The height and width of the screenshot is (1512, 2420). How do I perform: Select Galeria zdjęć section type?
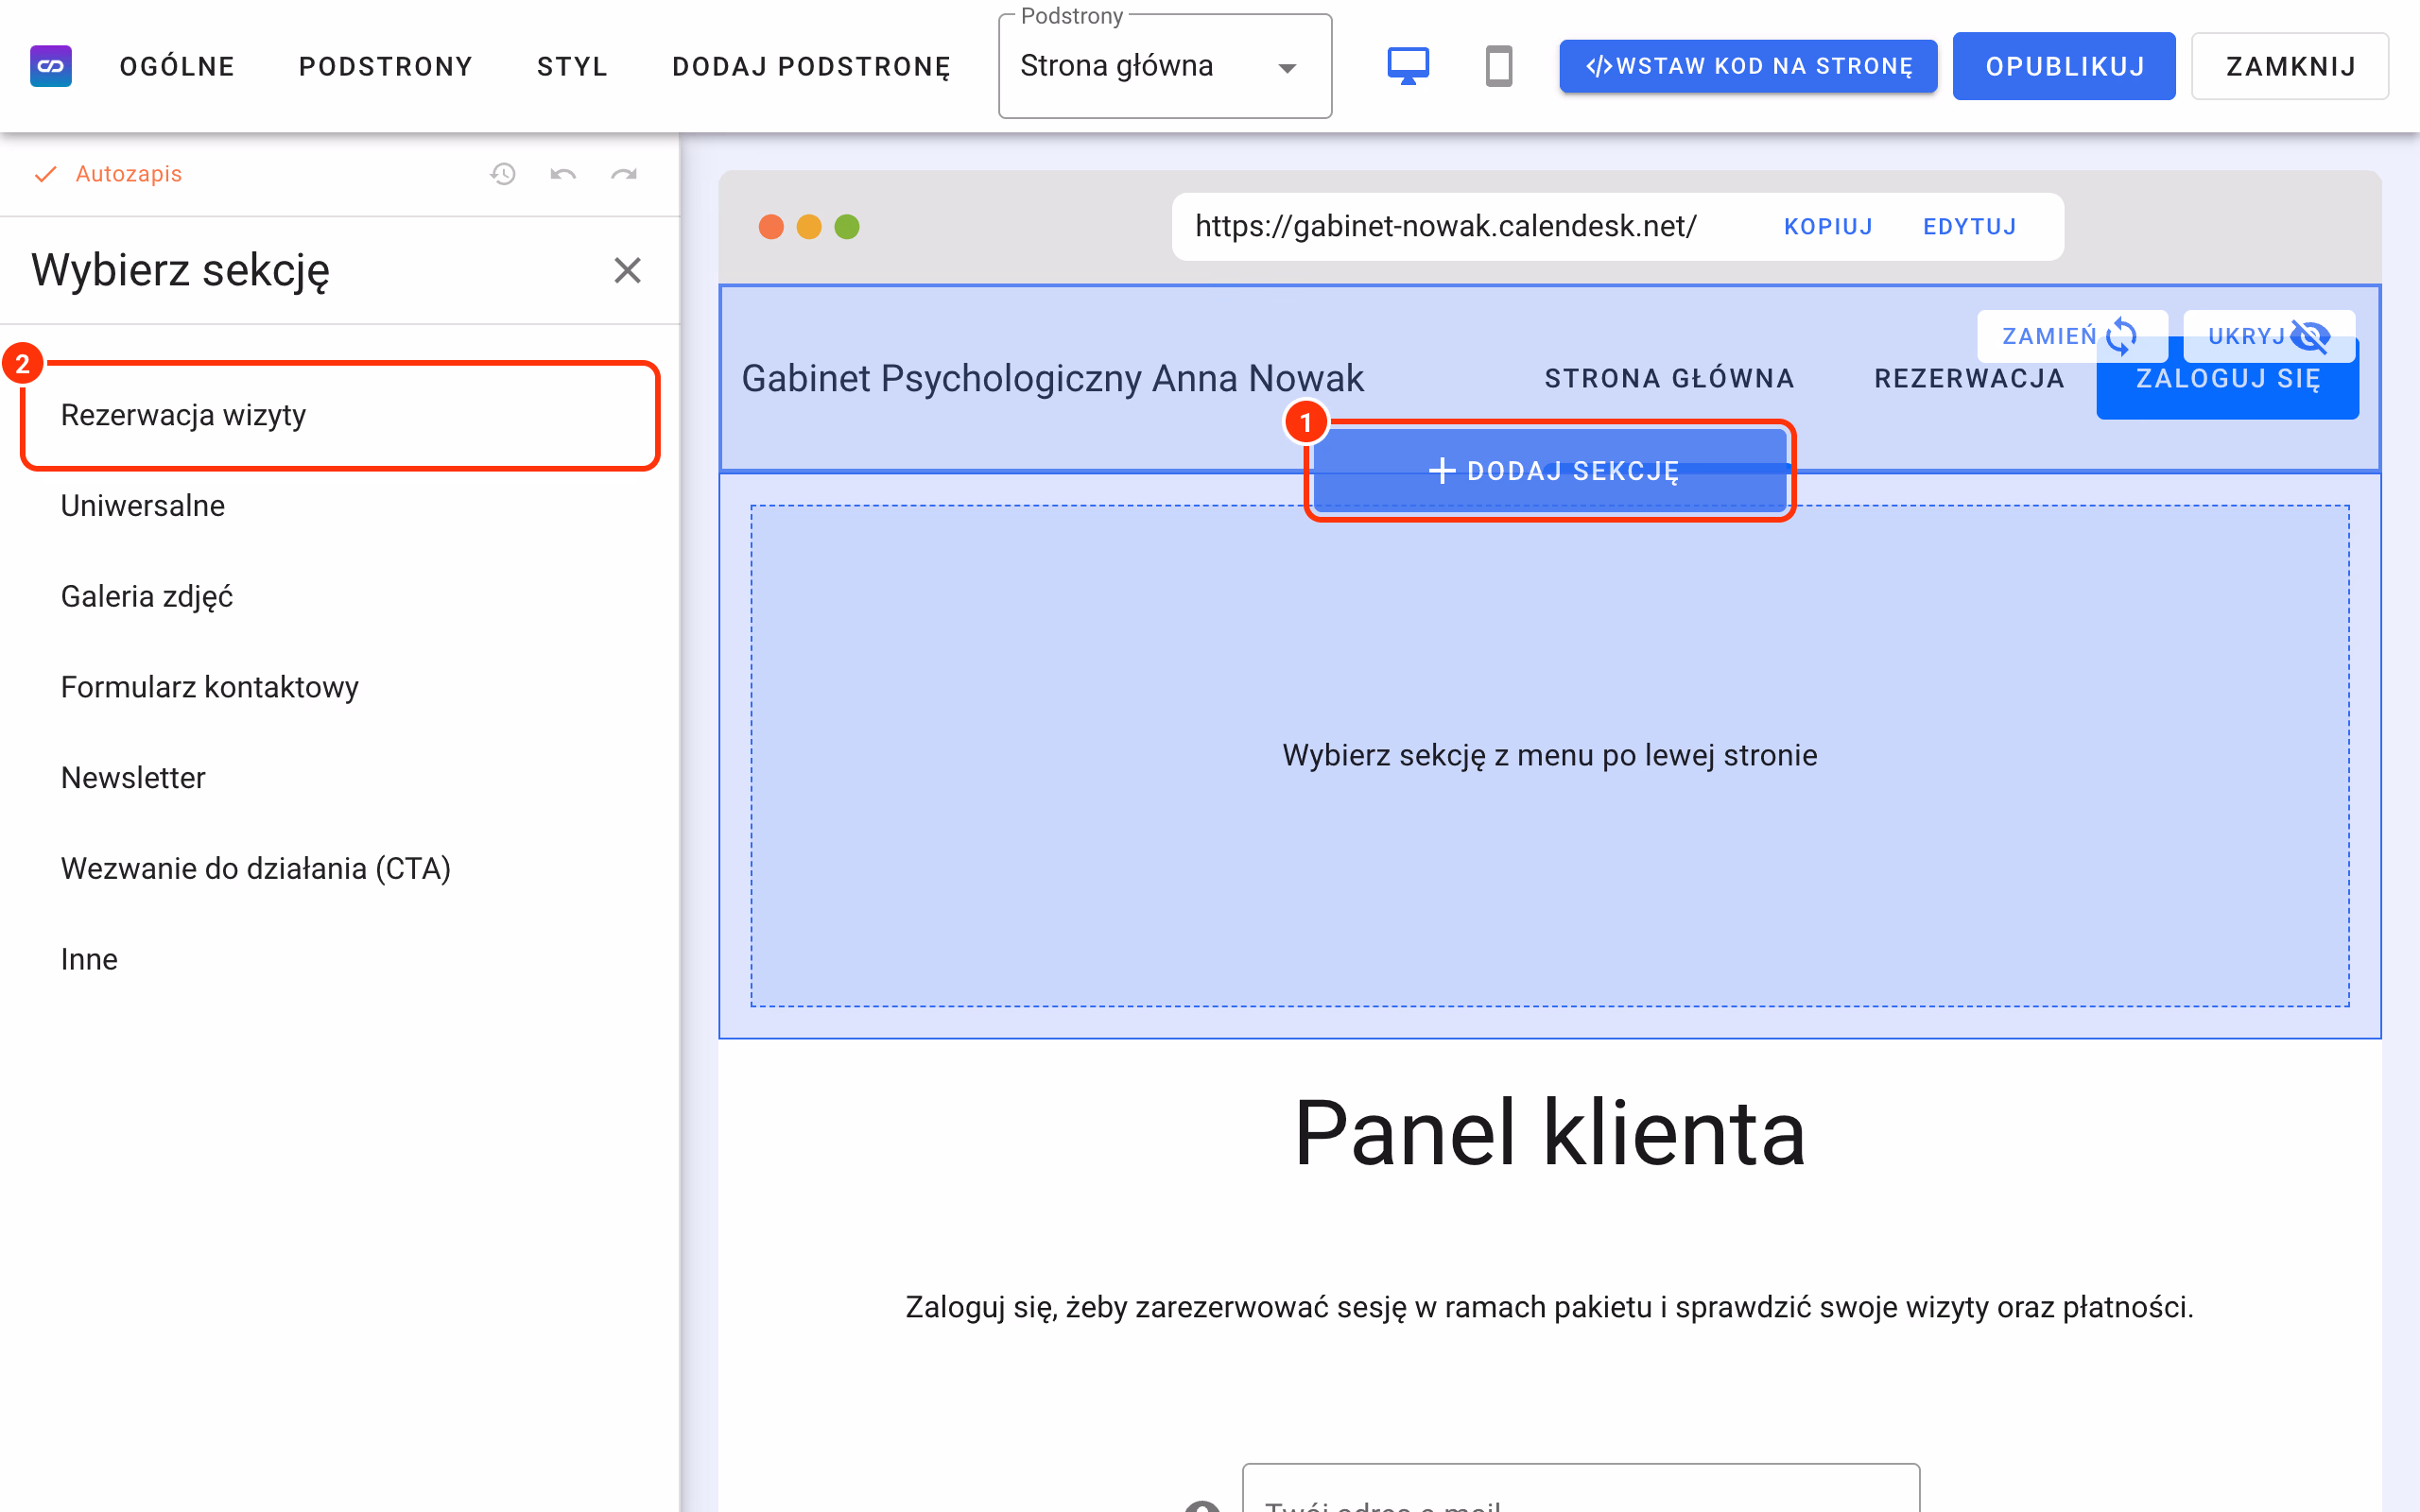340,597
